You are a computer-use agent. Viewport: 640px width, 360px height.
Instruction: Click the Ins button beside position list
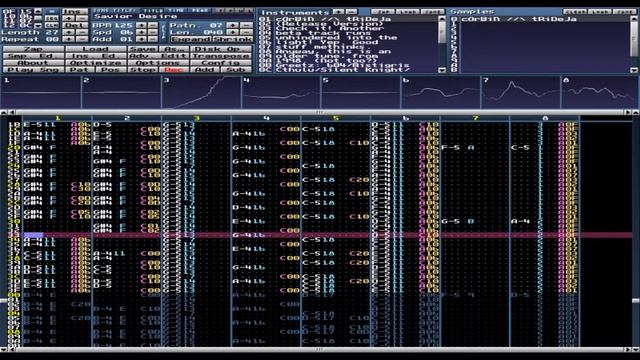[76, 11]
